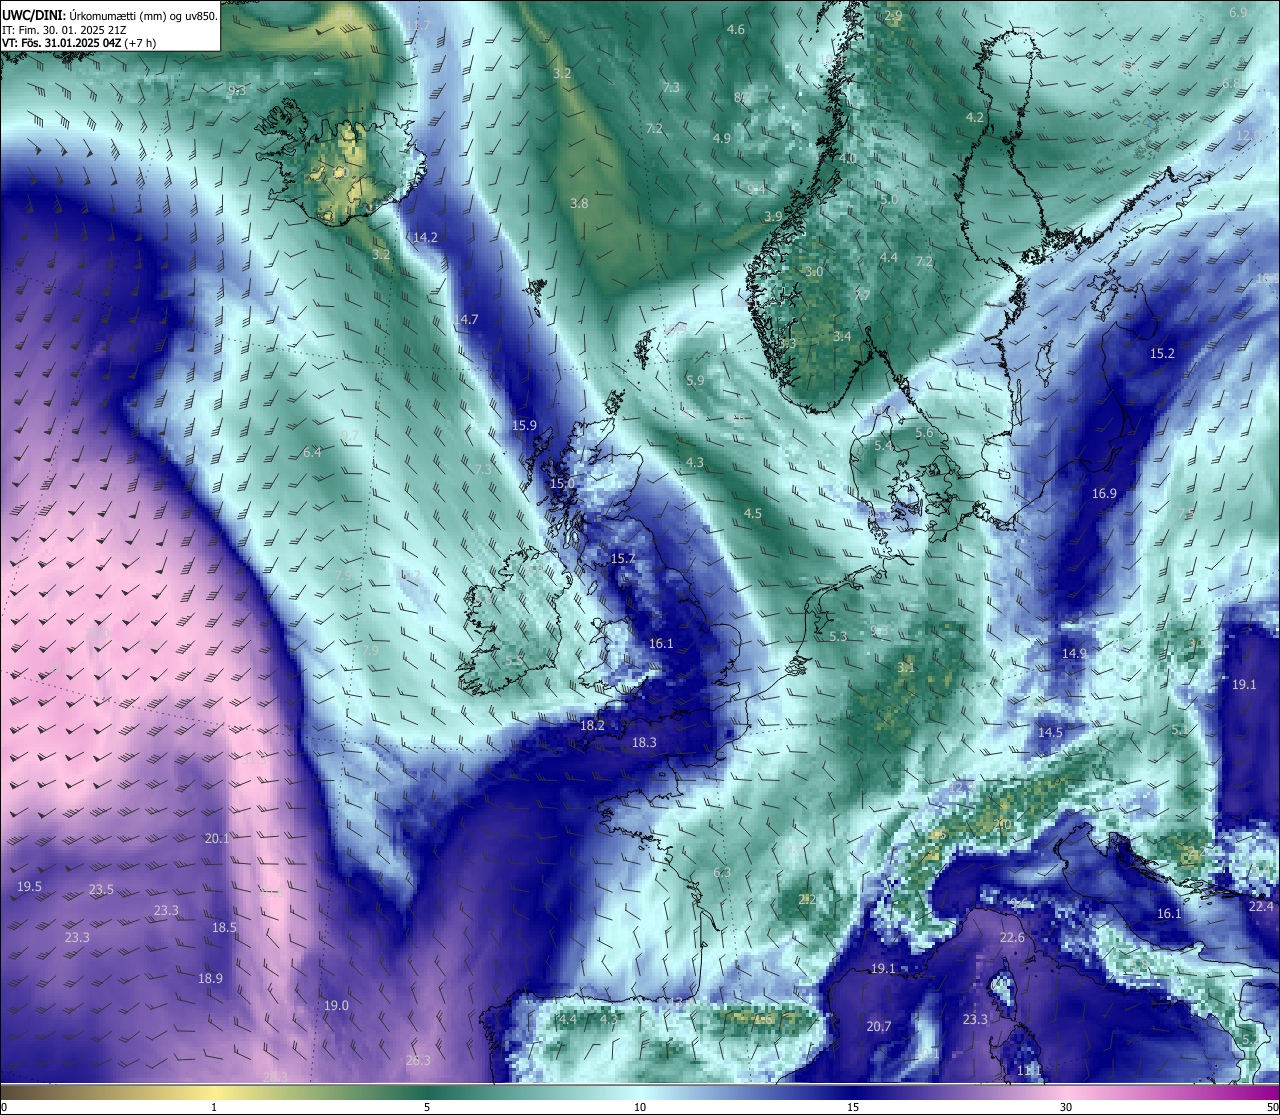
Task: Click the map value "22.4" at the right edge
Action: tap(1261, 906)
